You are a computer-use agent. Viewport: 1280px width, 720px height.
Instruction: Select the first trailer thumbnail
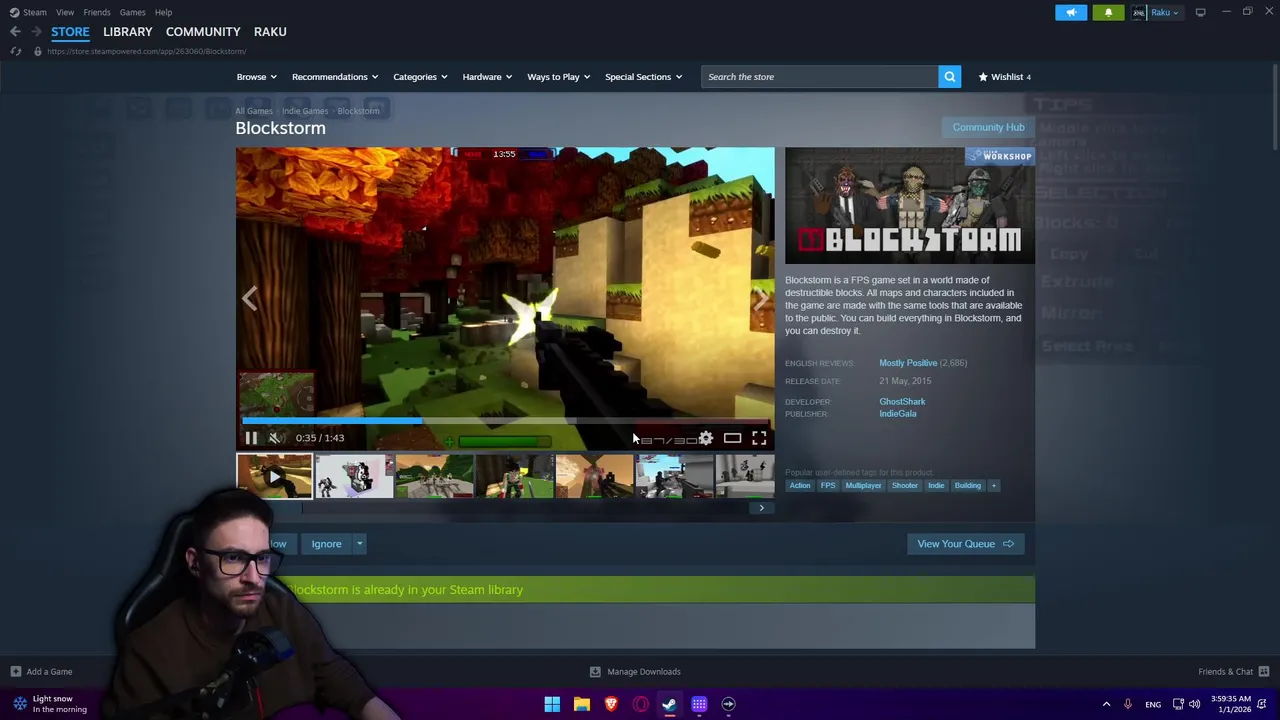[274, 476]
